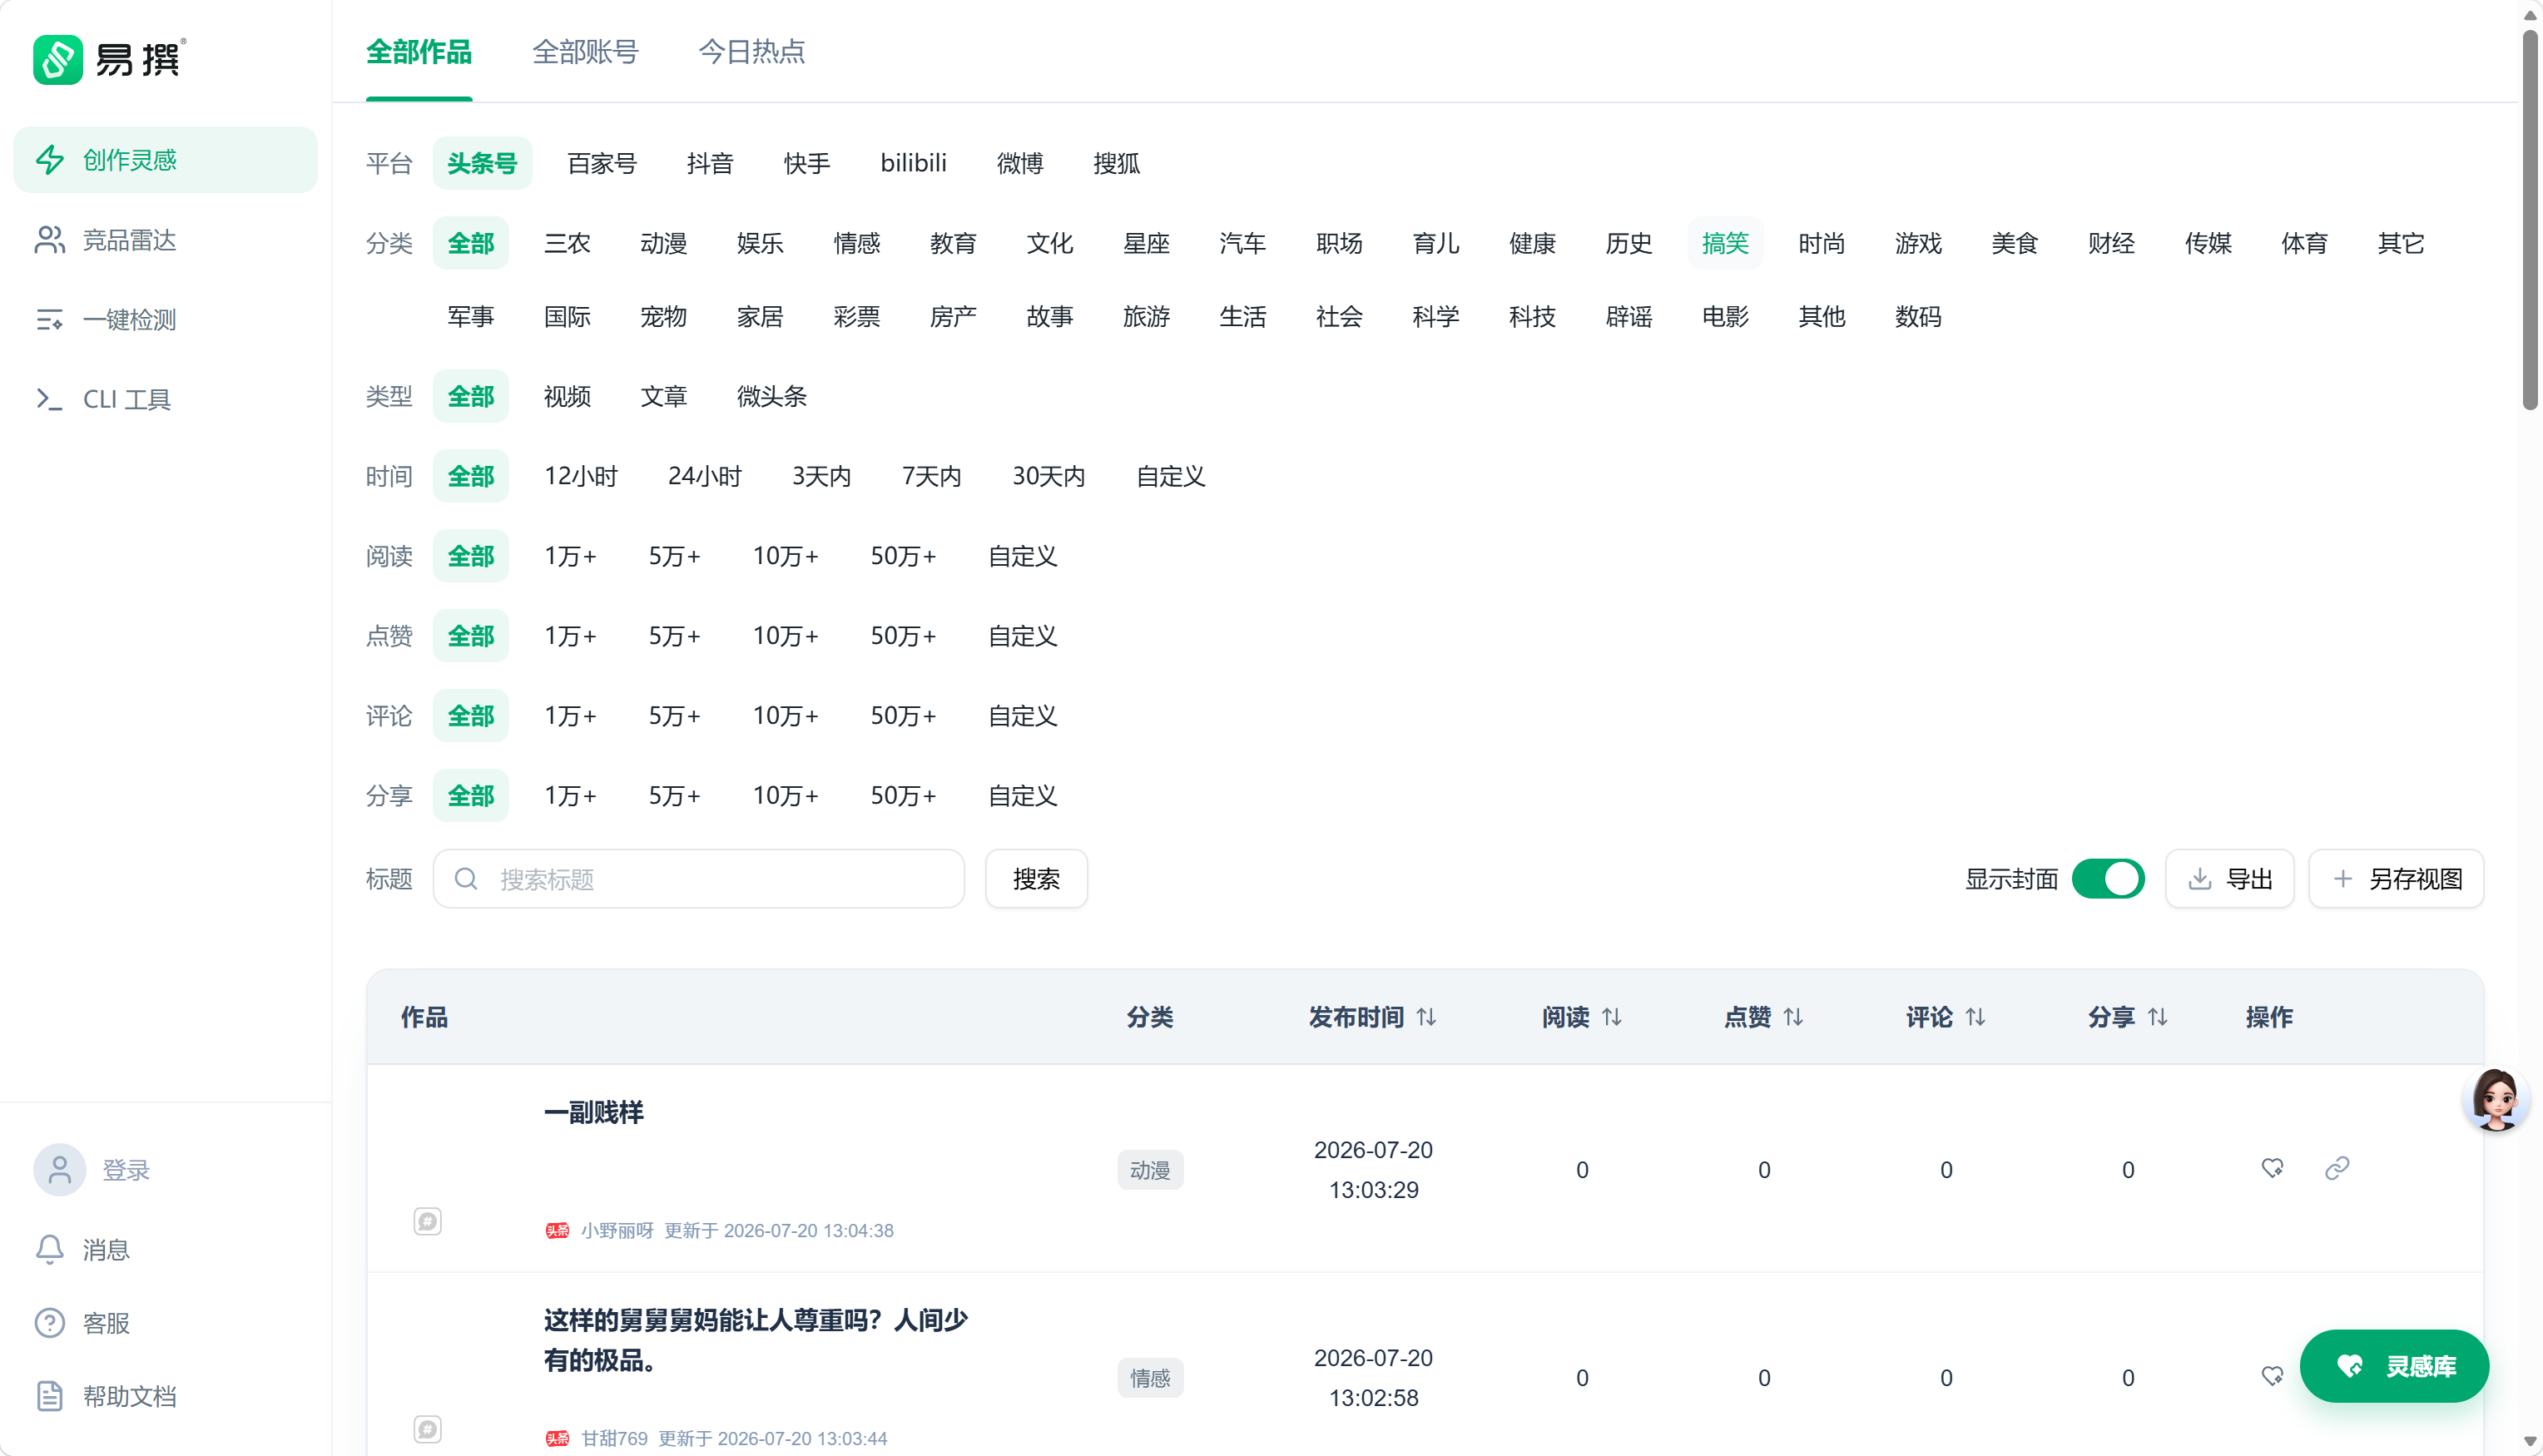
Task: Select 头条号 platform tab
Action: point(482,163)
